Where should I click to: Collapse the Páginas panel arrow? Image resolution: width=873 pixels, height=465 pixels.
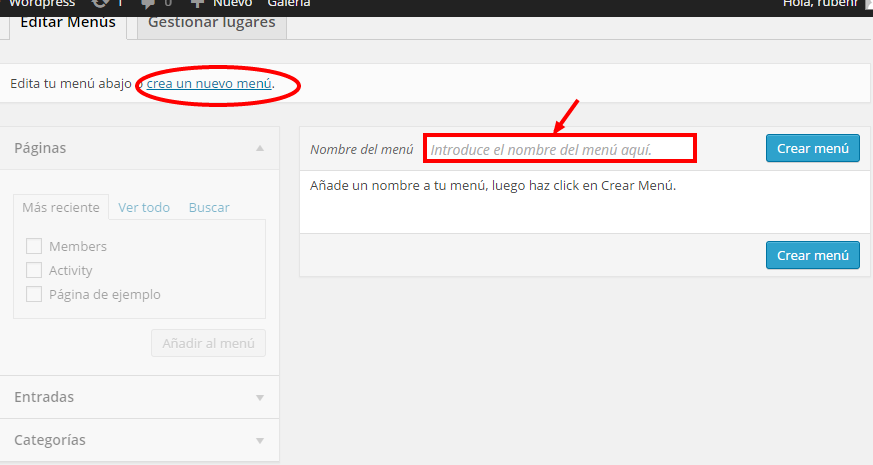tap(260, 148)
